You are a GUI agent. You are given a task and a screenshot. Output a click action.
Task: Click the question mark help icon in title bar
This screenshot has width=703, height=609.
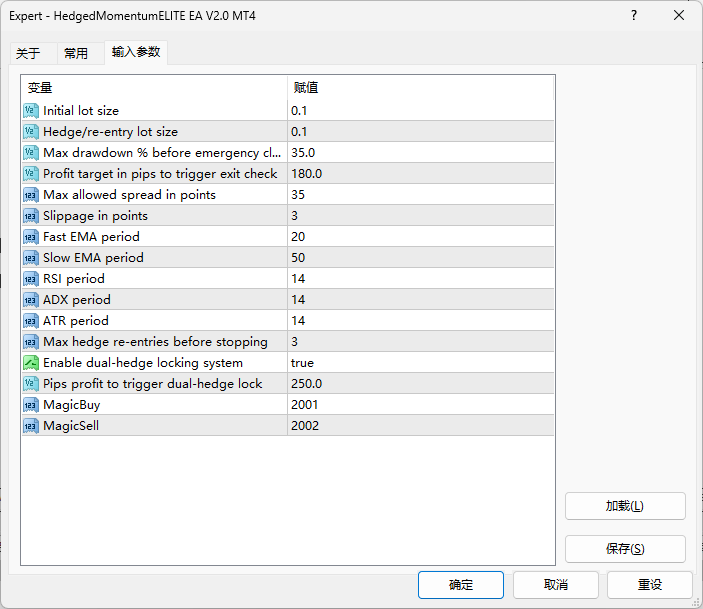[x=634, y=16]
